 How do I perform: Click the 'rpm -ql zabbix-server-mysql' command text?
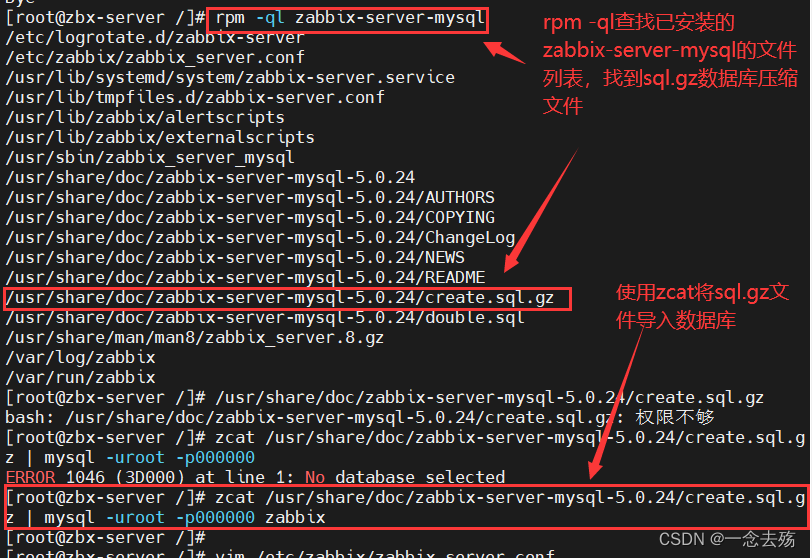[350, 19]
